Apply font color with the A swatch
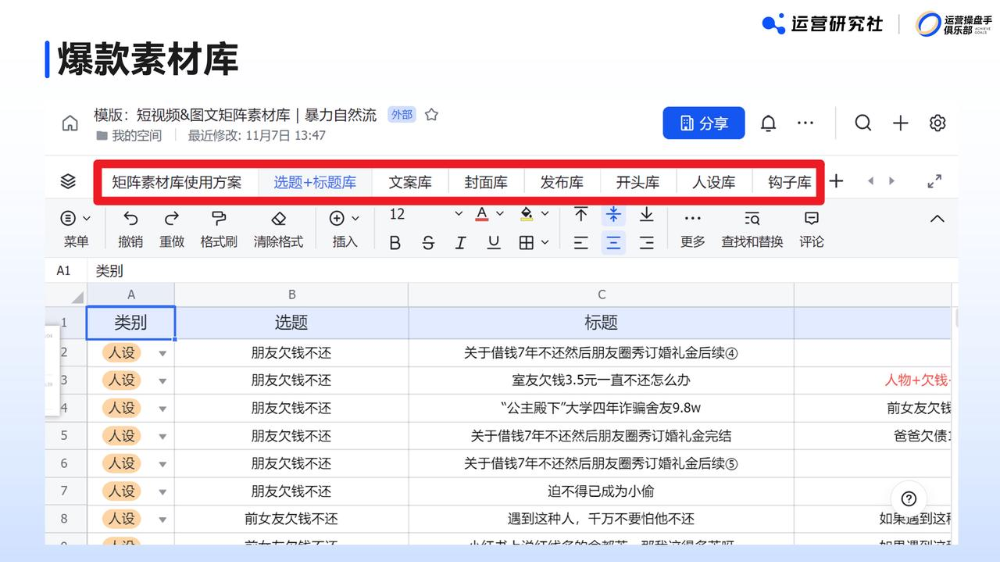1000x562 pixels. 482,214
